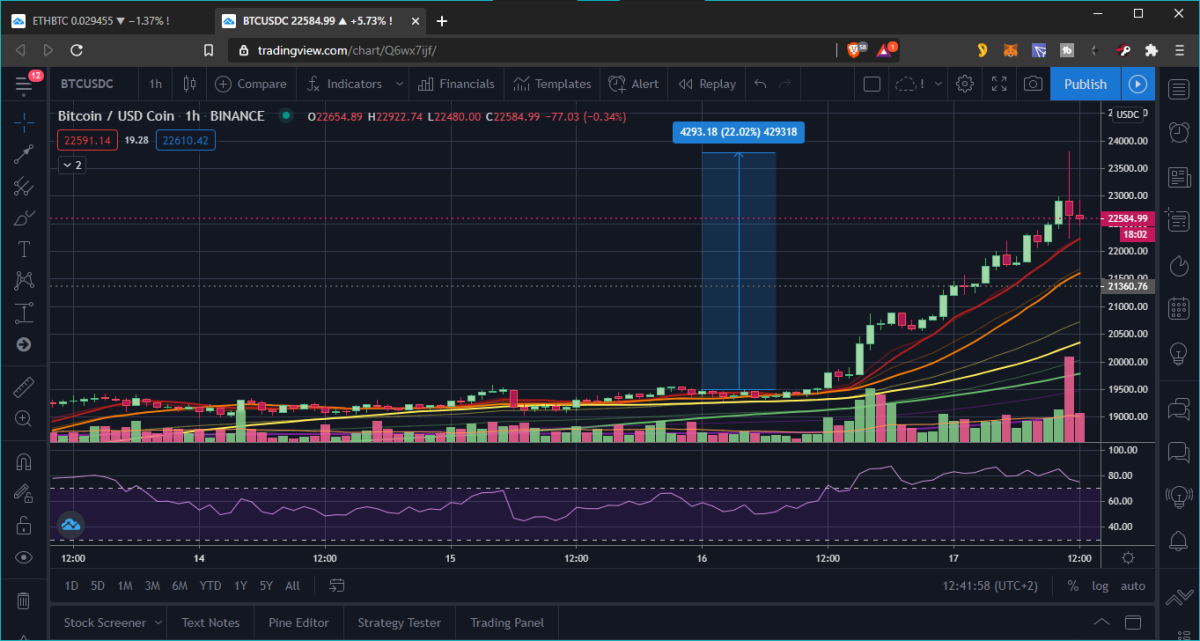Viewport: 1200px width, 641px height.
Task: Select the text annotation tool
Action: click(x=24, y=249)
